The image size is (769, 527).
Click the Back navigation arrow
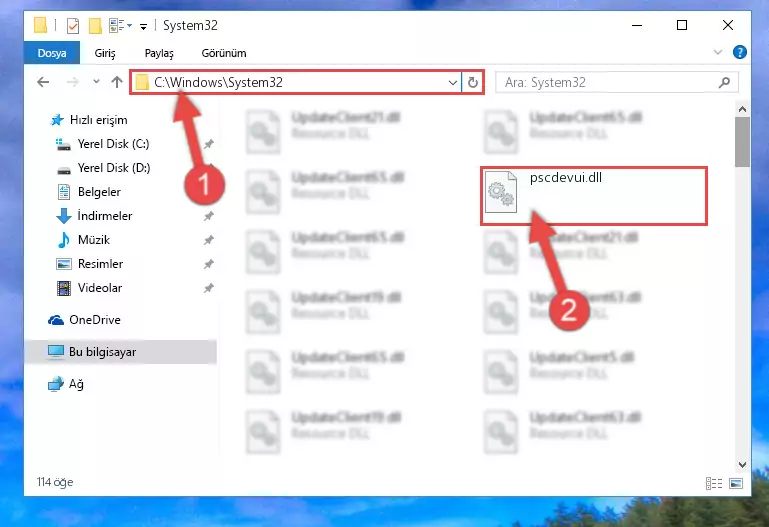click(x=43, y=82)
